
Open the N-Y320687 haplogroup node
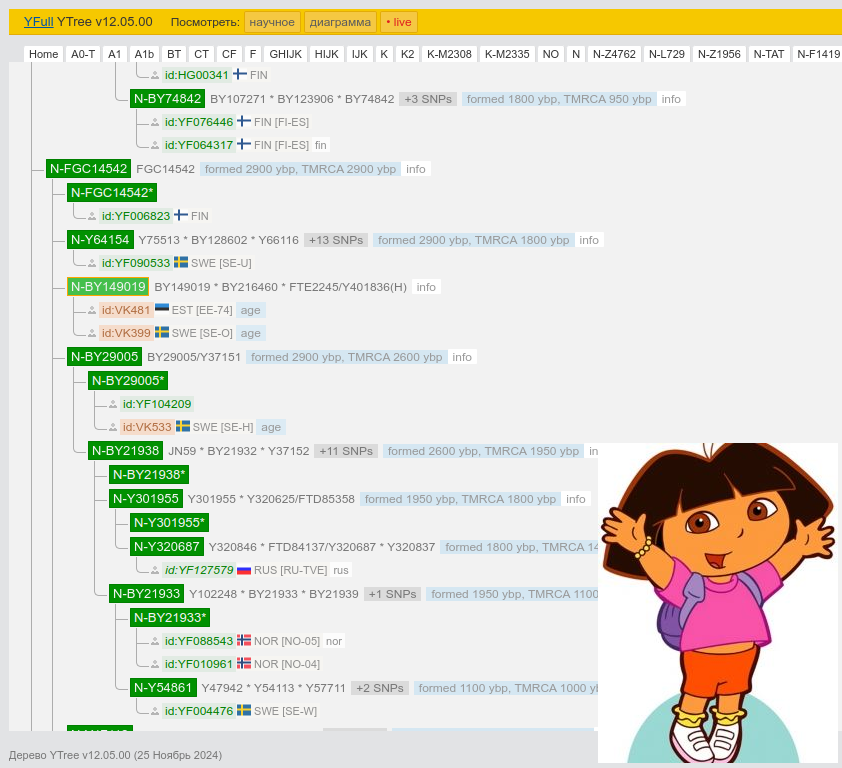point(166,547)
